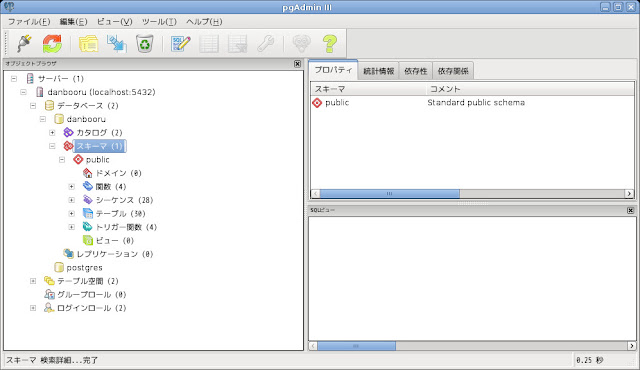Screen dimensions: 640x370
Task: Click the データベース (2) database stack icon
Action: (x=49, y=106)
